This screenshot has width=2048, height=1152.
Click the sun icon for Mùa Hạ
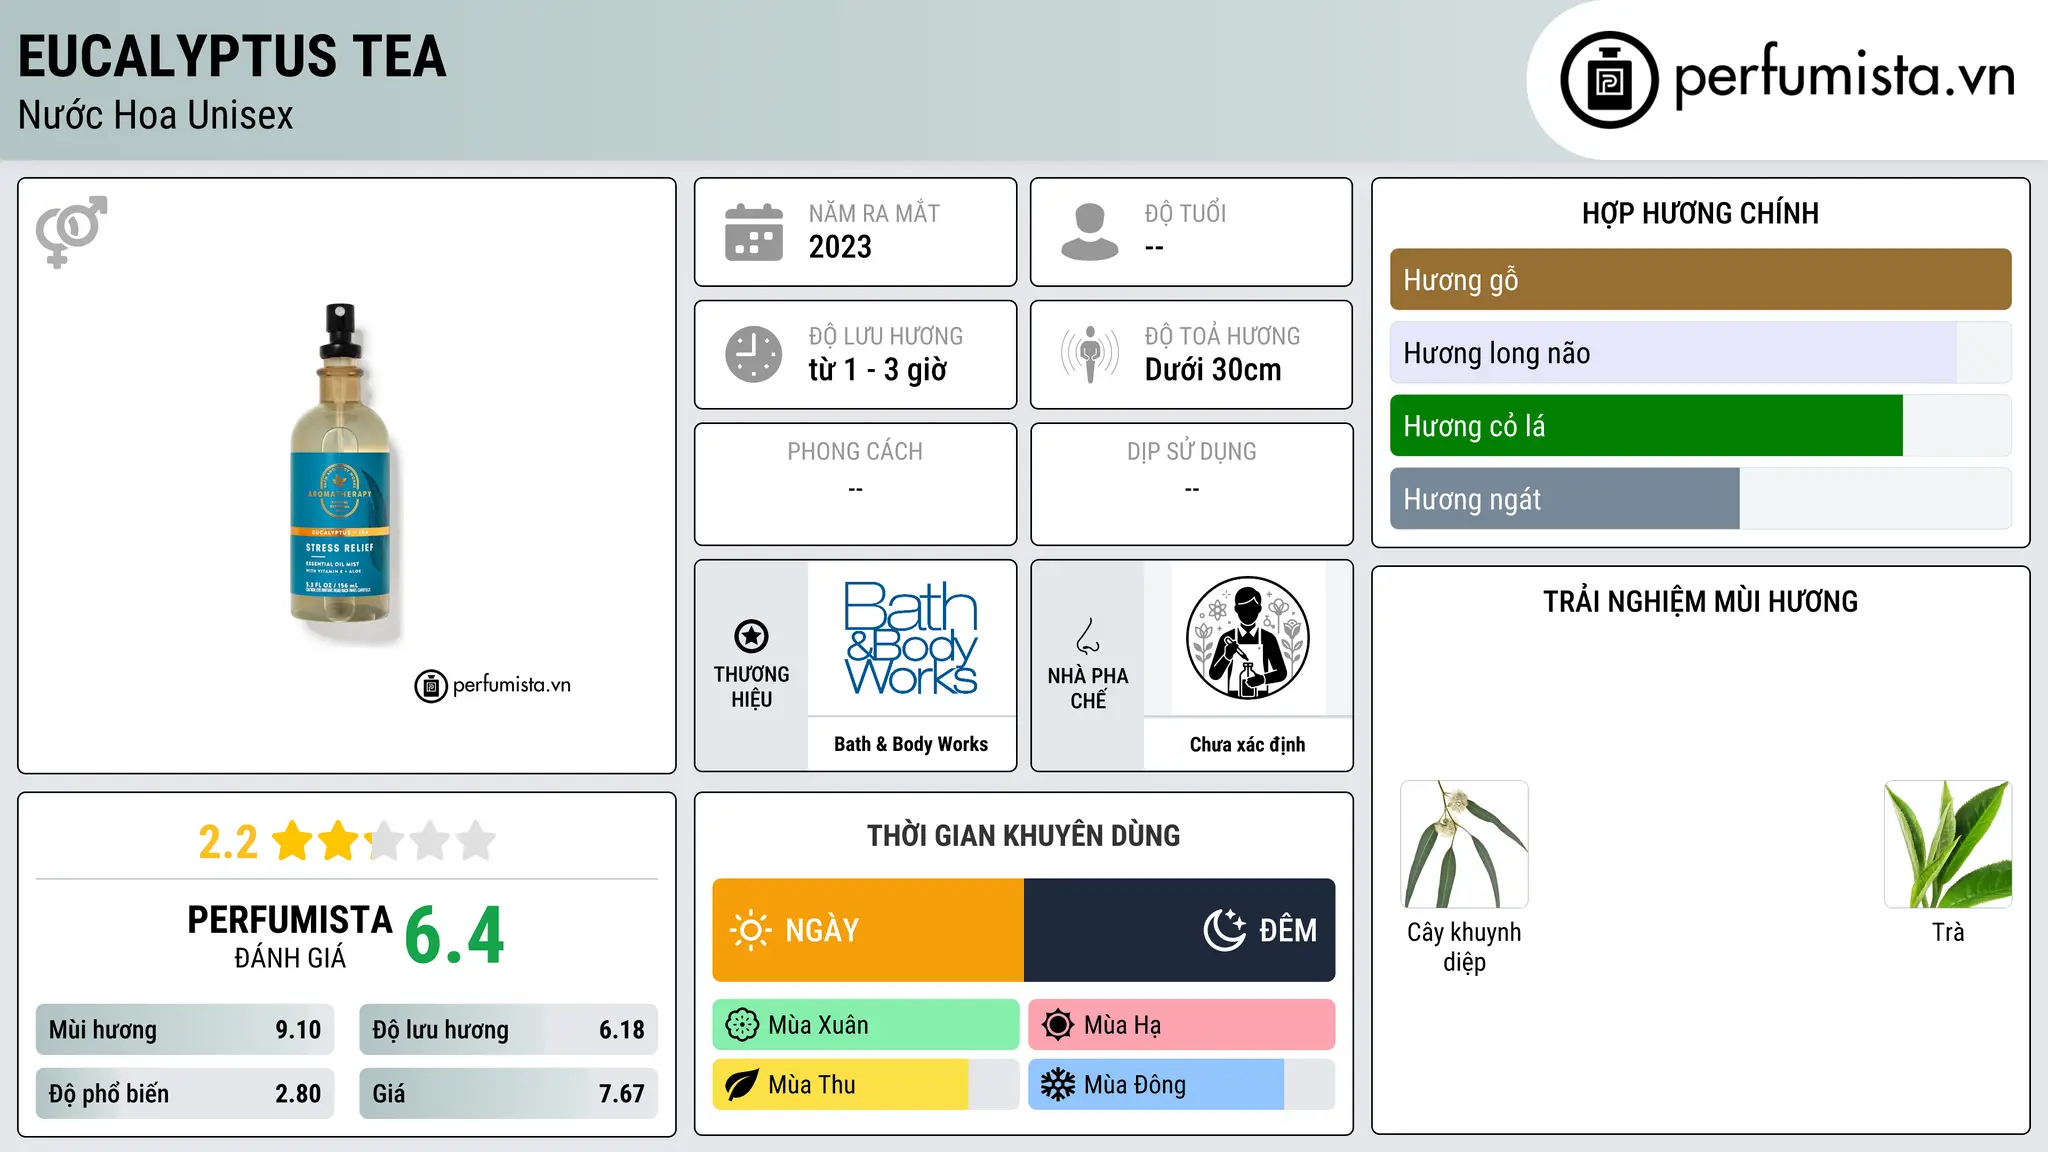1058,1025
